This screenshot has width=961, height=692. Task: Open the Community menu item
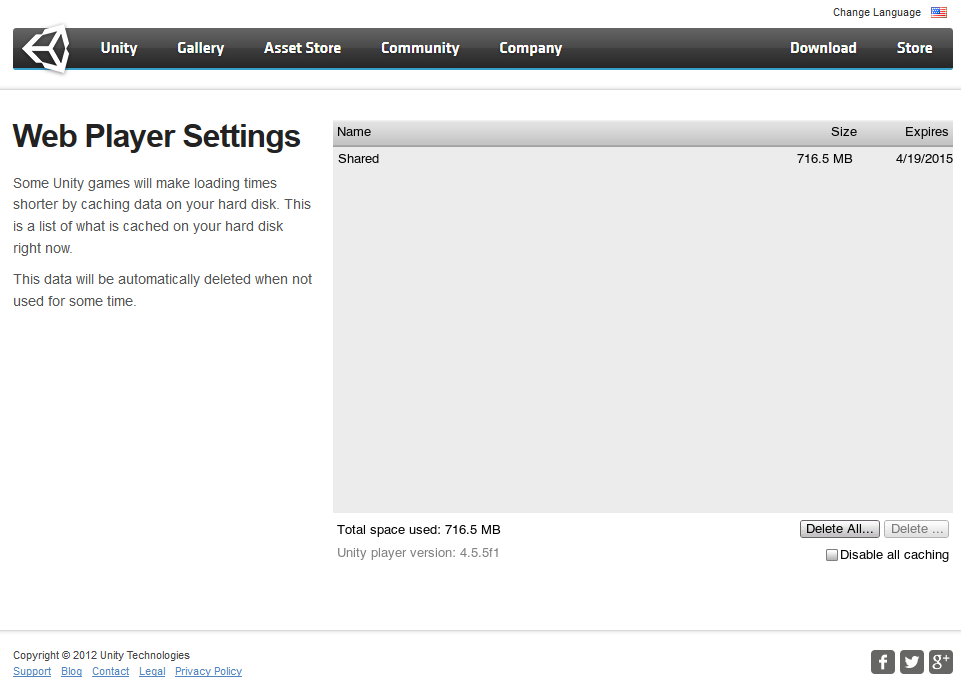tap(420, 48)
